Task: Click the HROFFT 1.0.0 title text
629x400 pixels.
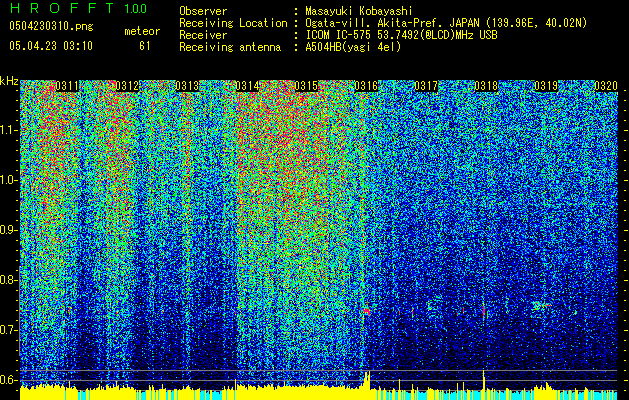Action: click(78, 8)
